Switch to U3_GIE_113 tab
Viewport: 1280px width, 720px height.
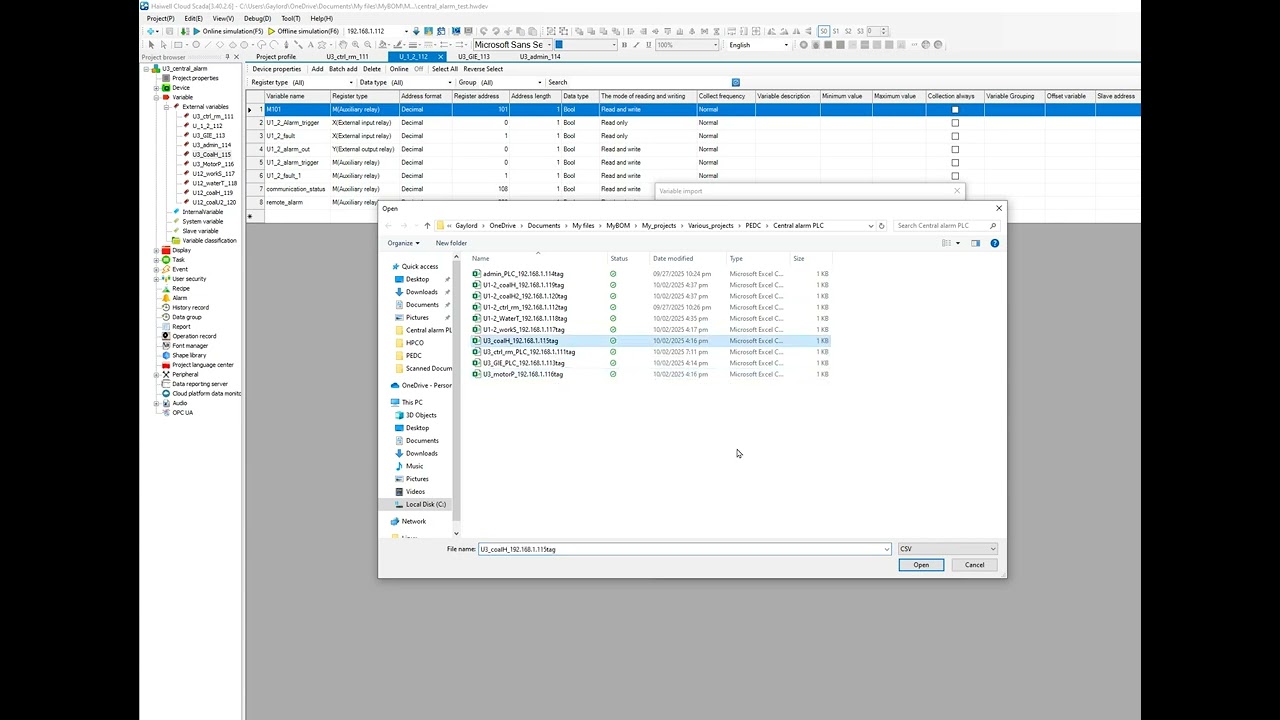point(474,57)
